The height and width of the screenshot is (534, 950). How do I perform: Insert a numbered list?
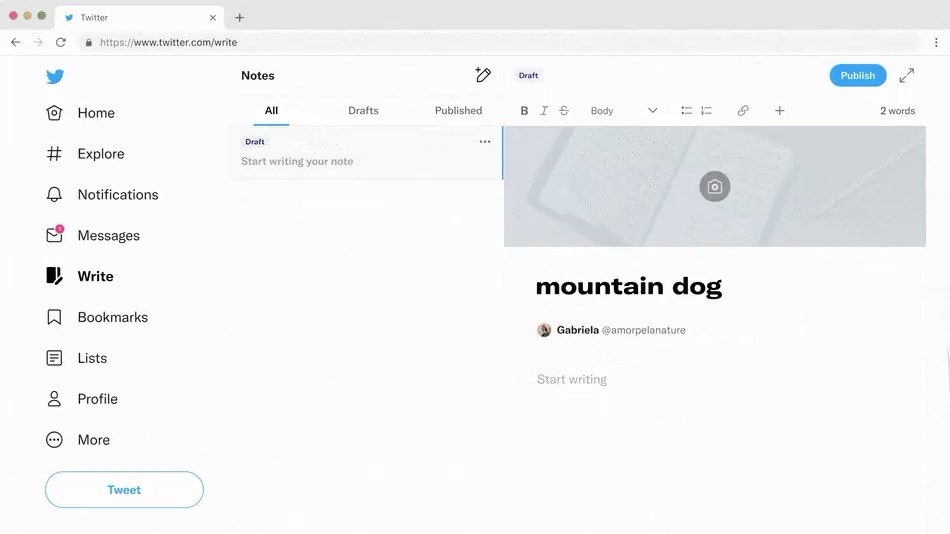(x=706, y=111)
